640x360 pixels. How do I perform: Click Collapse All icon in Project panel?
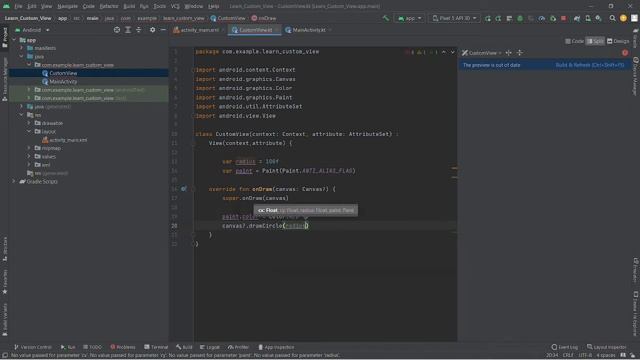point(138,30)
